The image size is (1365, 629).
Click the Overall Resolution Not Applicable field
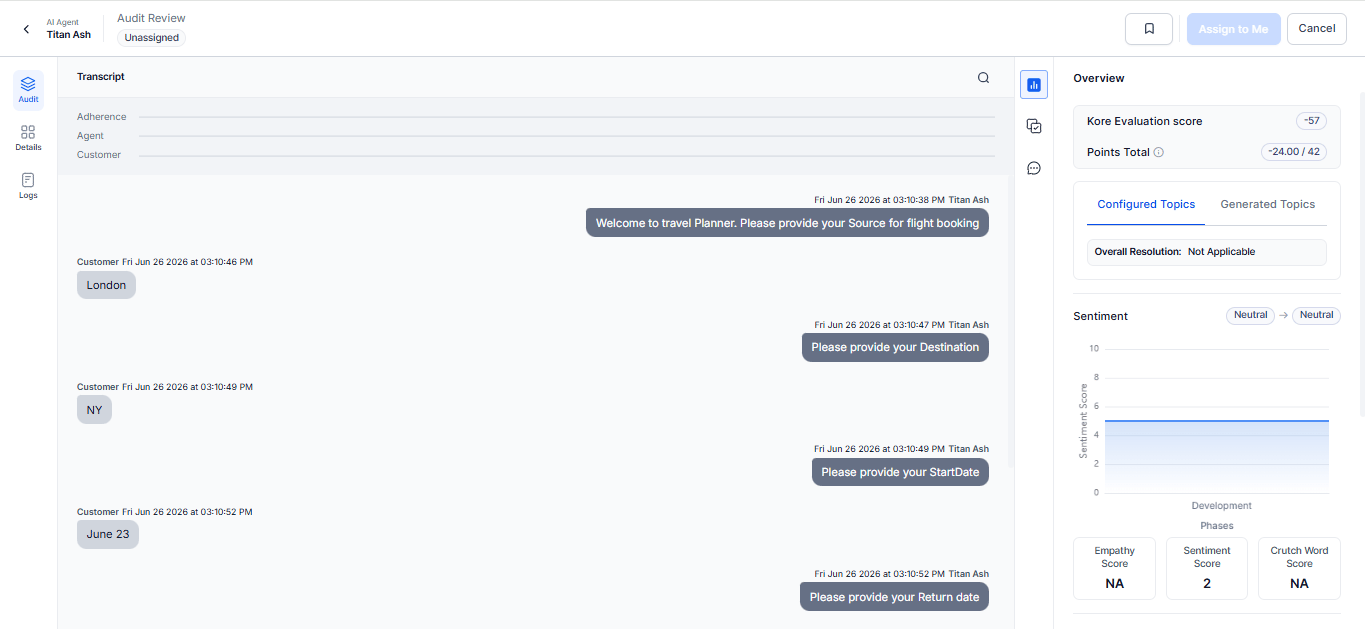tap(1206, 252)
